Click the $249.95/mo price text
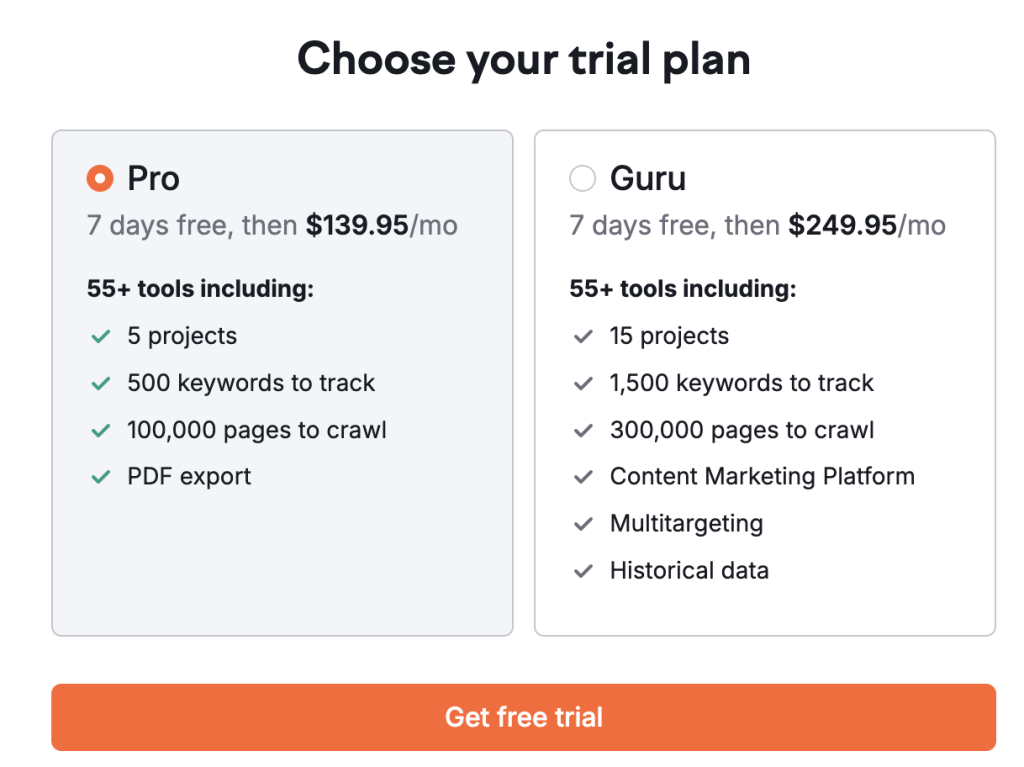 866,225
